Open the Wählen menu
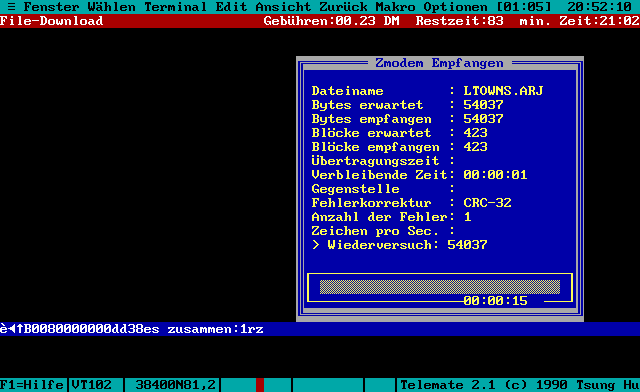 pyautogui.click(x=111, y=7)
